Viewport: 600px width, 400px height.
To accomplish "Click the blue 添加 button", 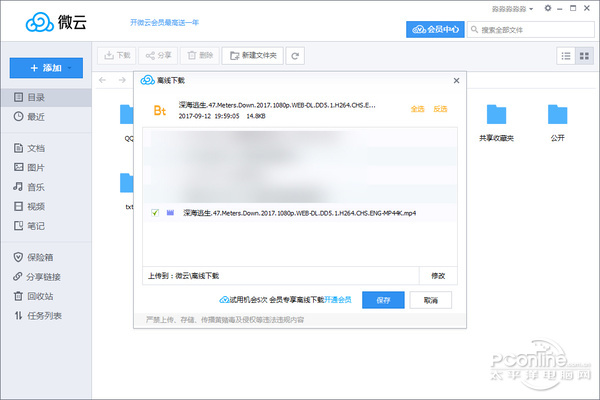I will 46,68.
